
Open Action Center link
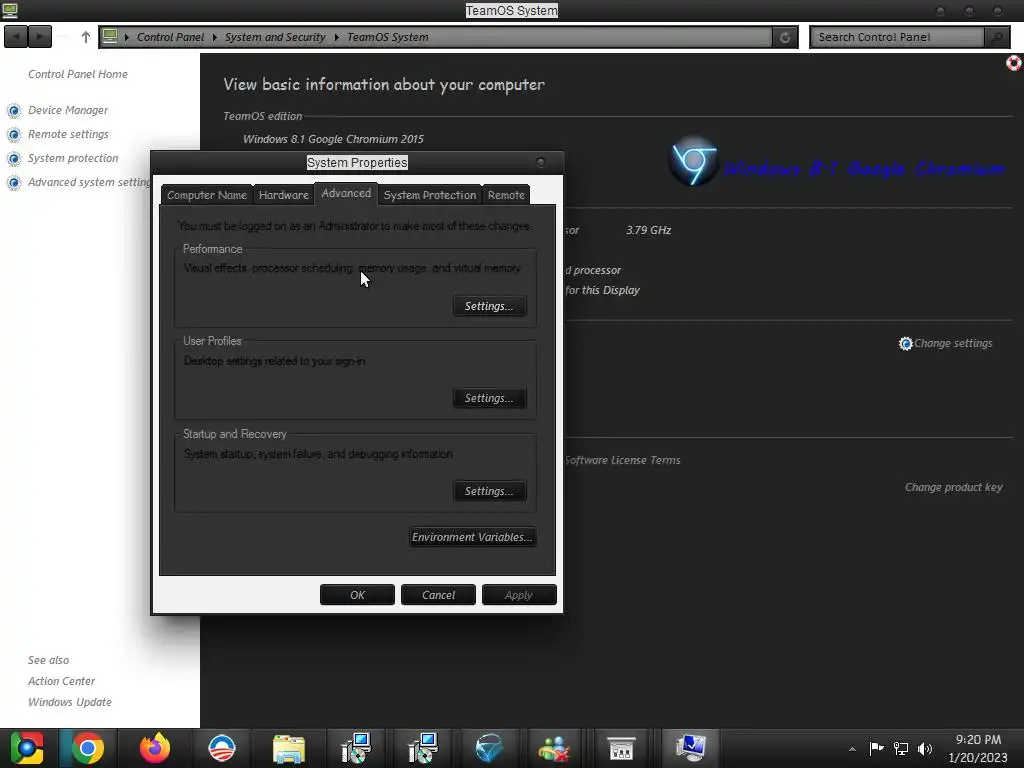[x=61, y=681]
